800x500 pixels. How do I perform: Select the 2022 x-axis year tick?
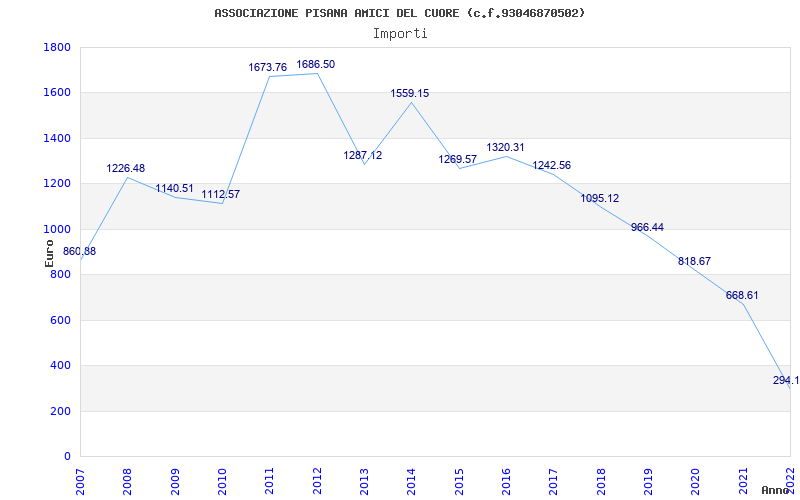click(x=790, y=481)
